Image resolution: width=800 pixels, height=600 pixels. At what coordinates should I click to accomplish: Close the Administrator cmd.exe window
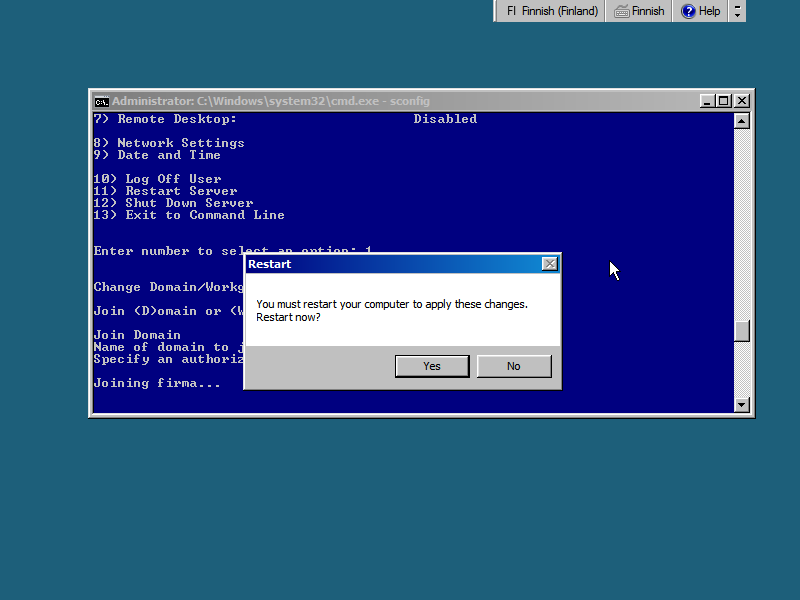tap(742, 101)
